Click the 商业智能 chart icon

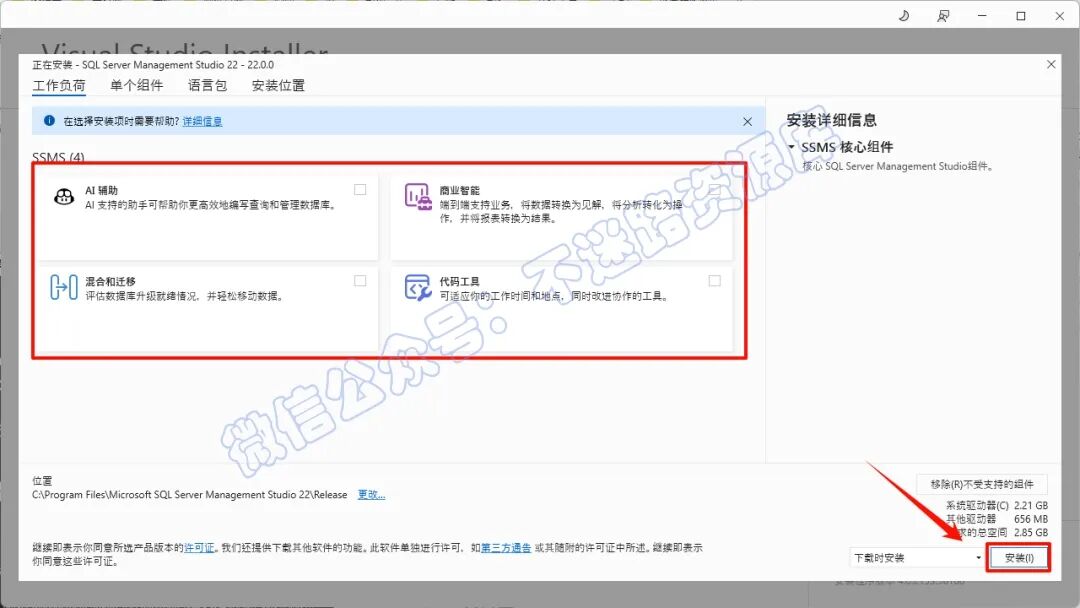tap(418, 197)
